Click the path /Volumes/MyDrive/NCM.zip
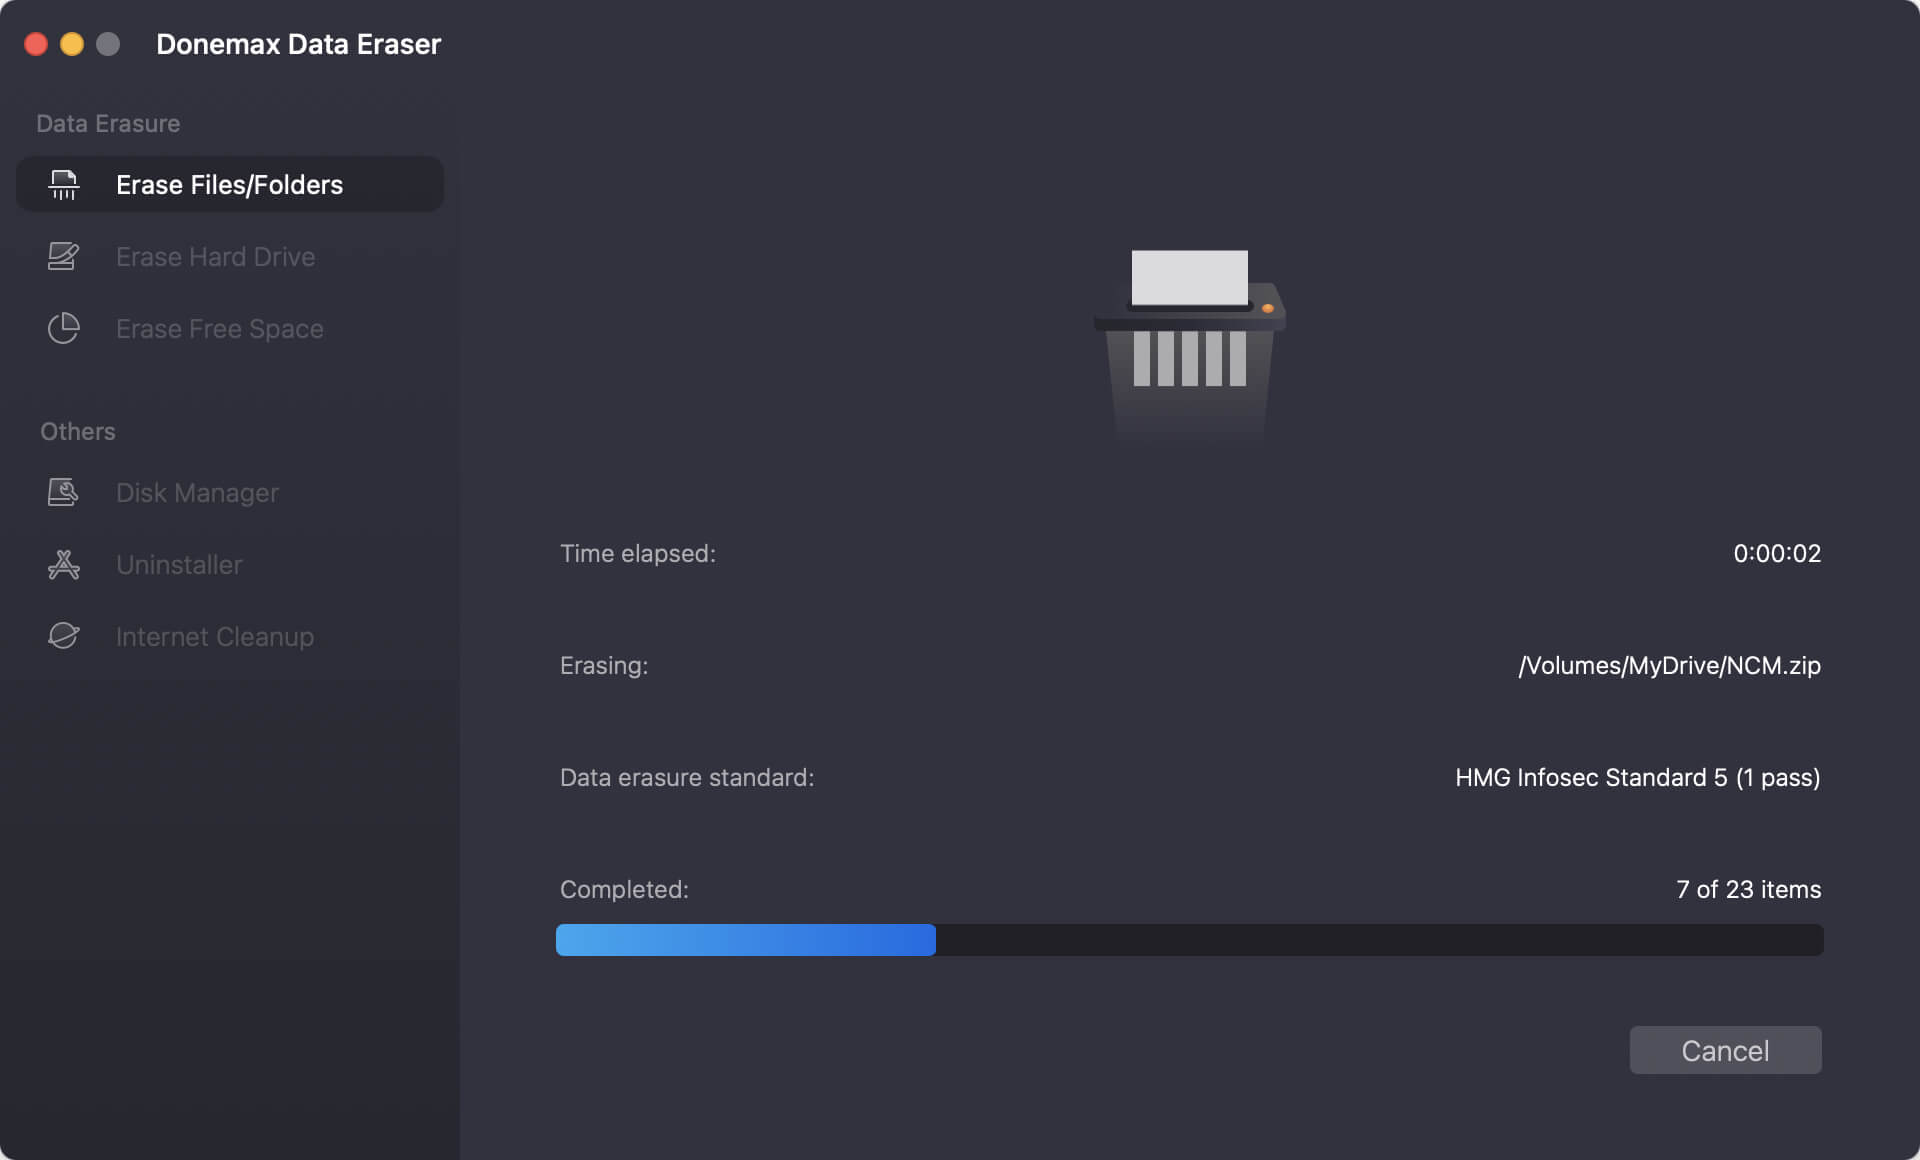 point(1670,665)
